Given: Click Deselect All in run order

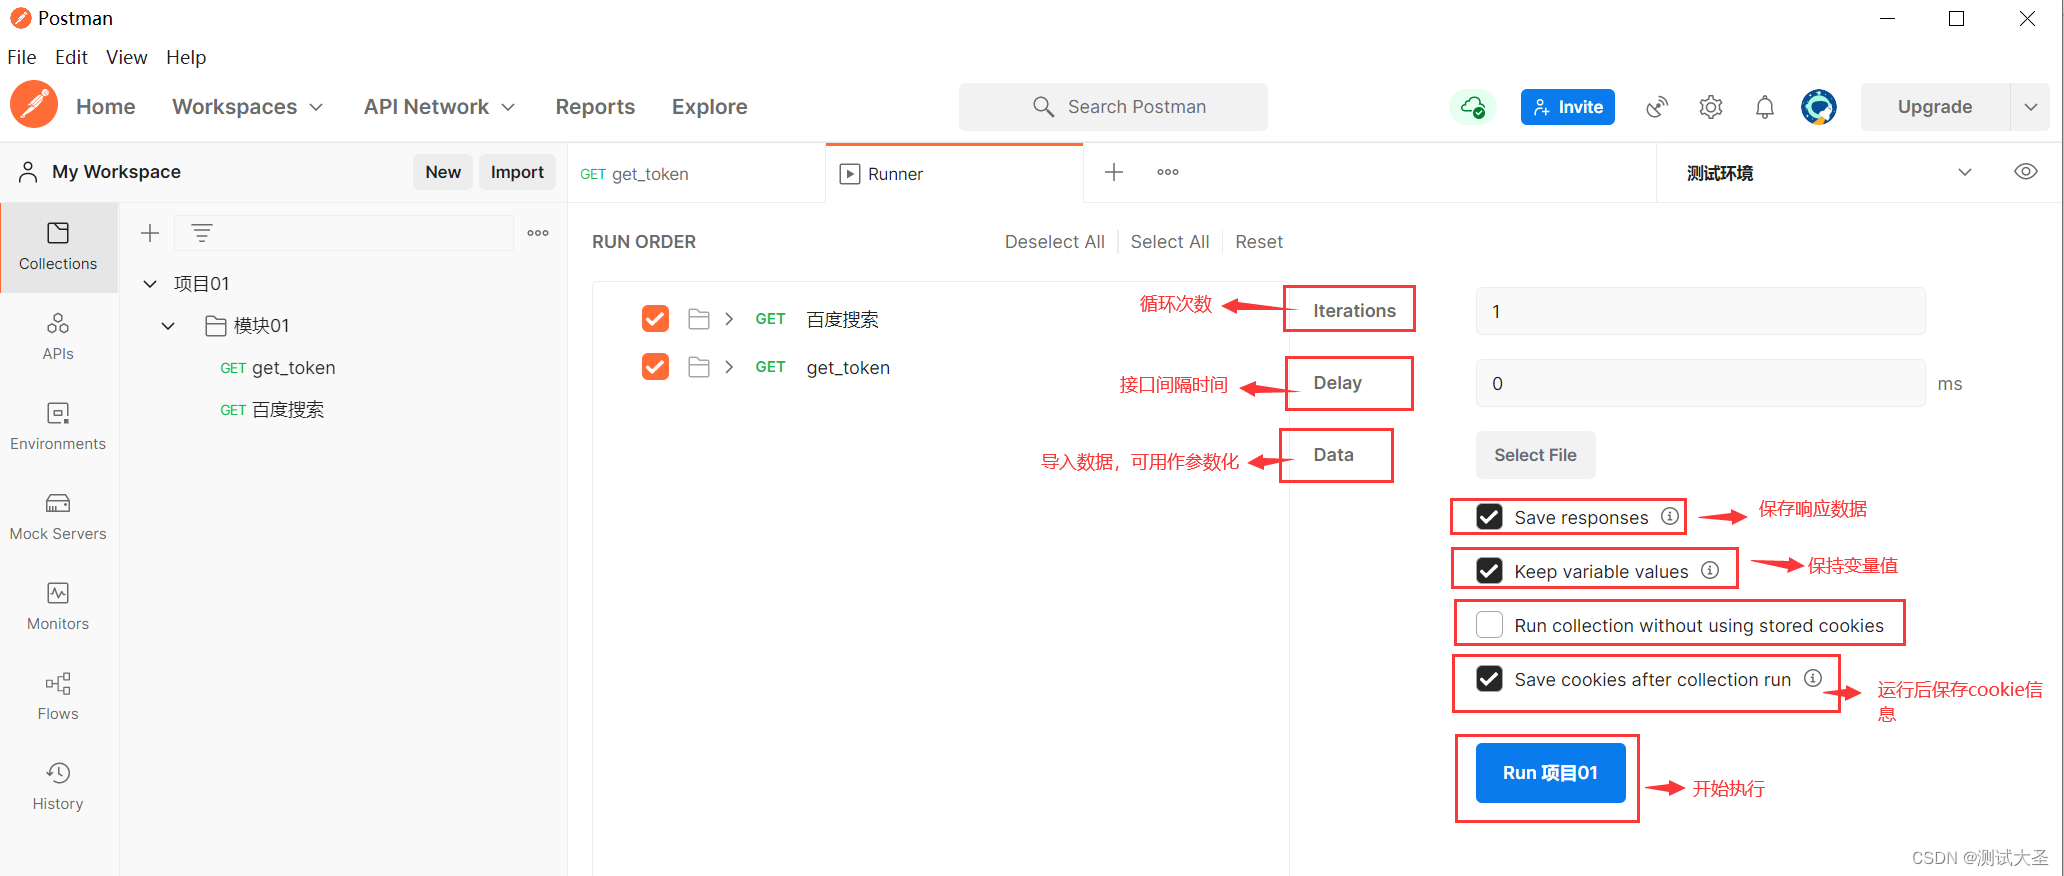Looking at the screenshot, I should tap(1055, 242).
